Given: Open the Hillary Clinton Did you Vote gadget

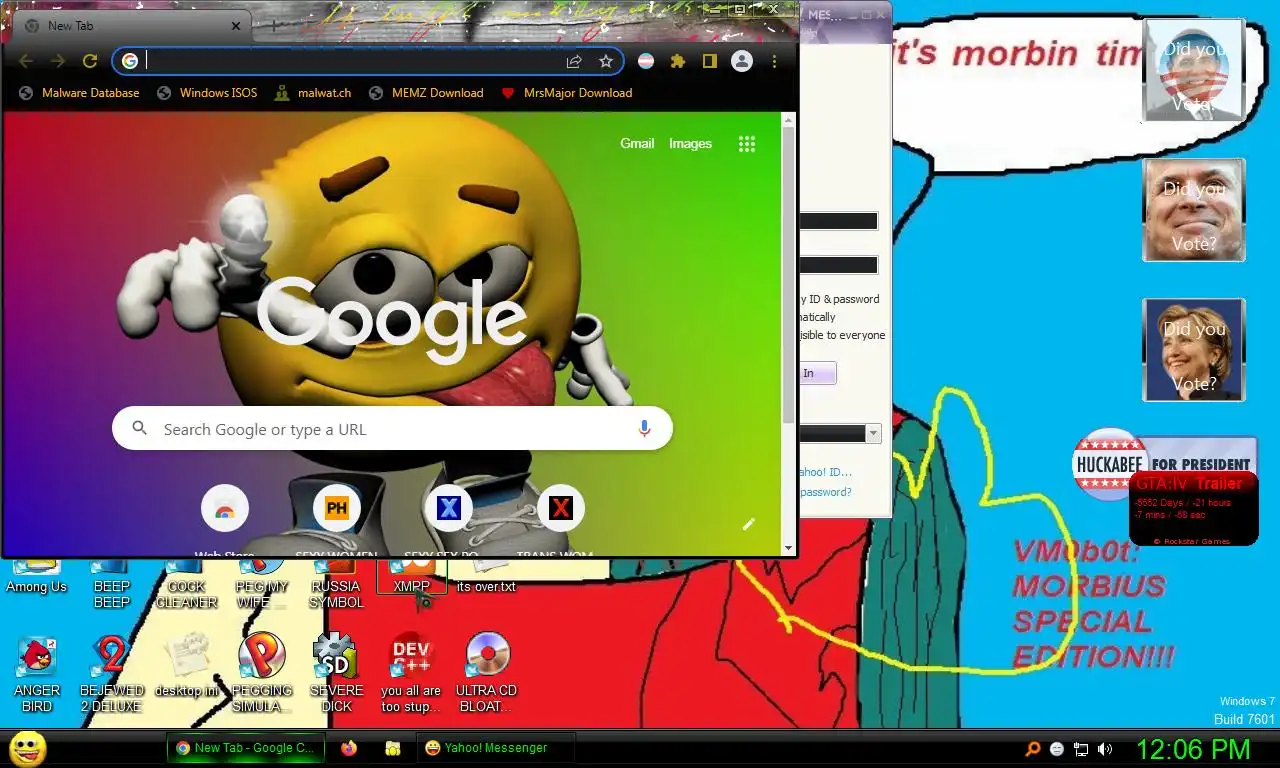Looking at the screenshot, I should coord(1193,350).
